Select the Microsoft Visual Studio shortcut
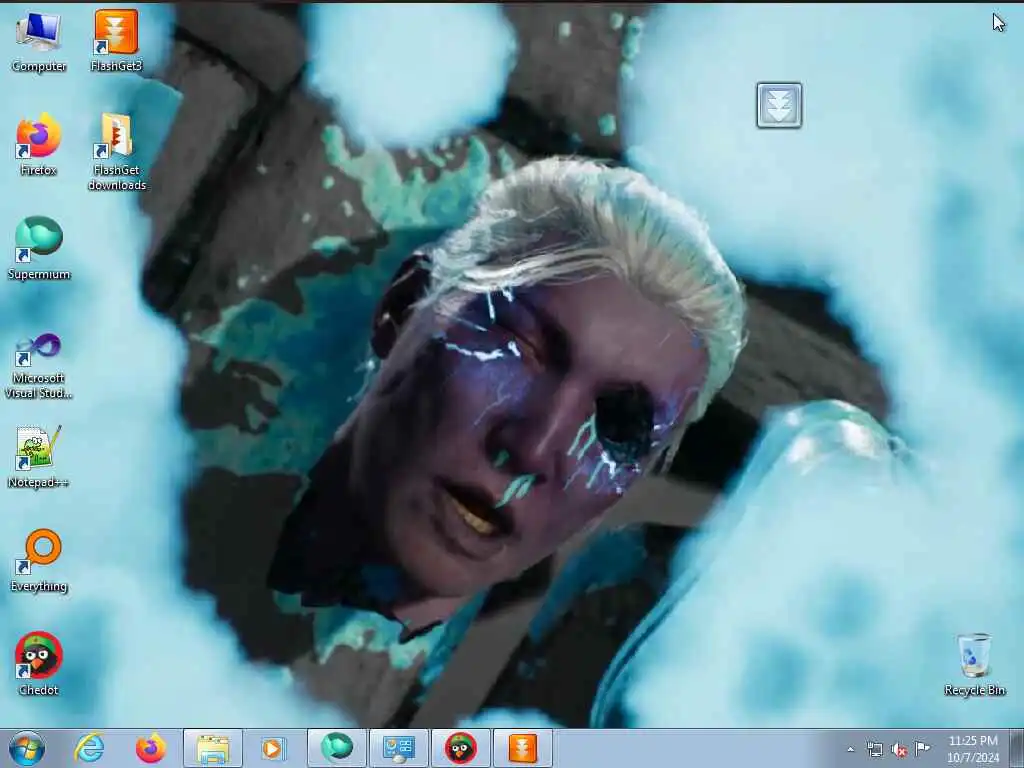The width and height of the screenshot is (1024, 768). 39,366
